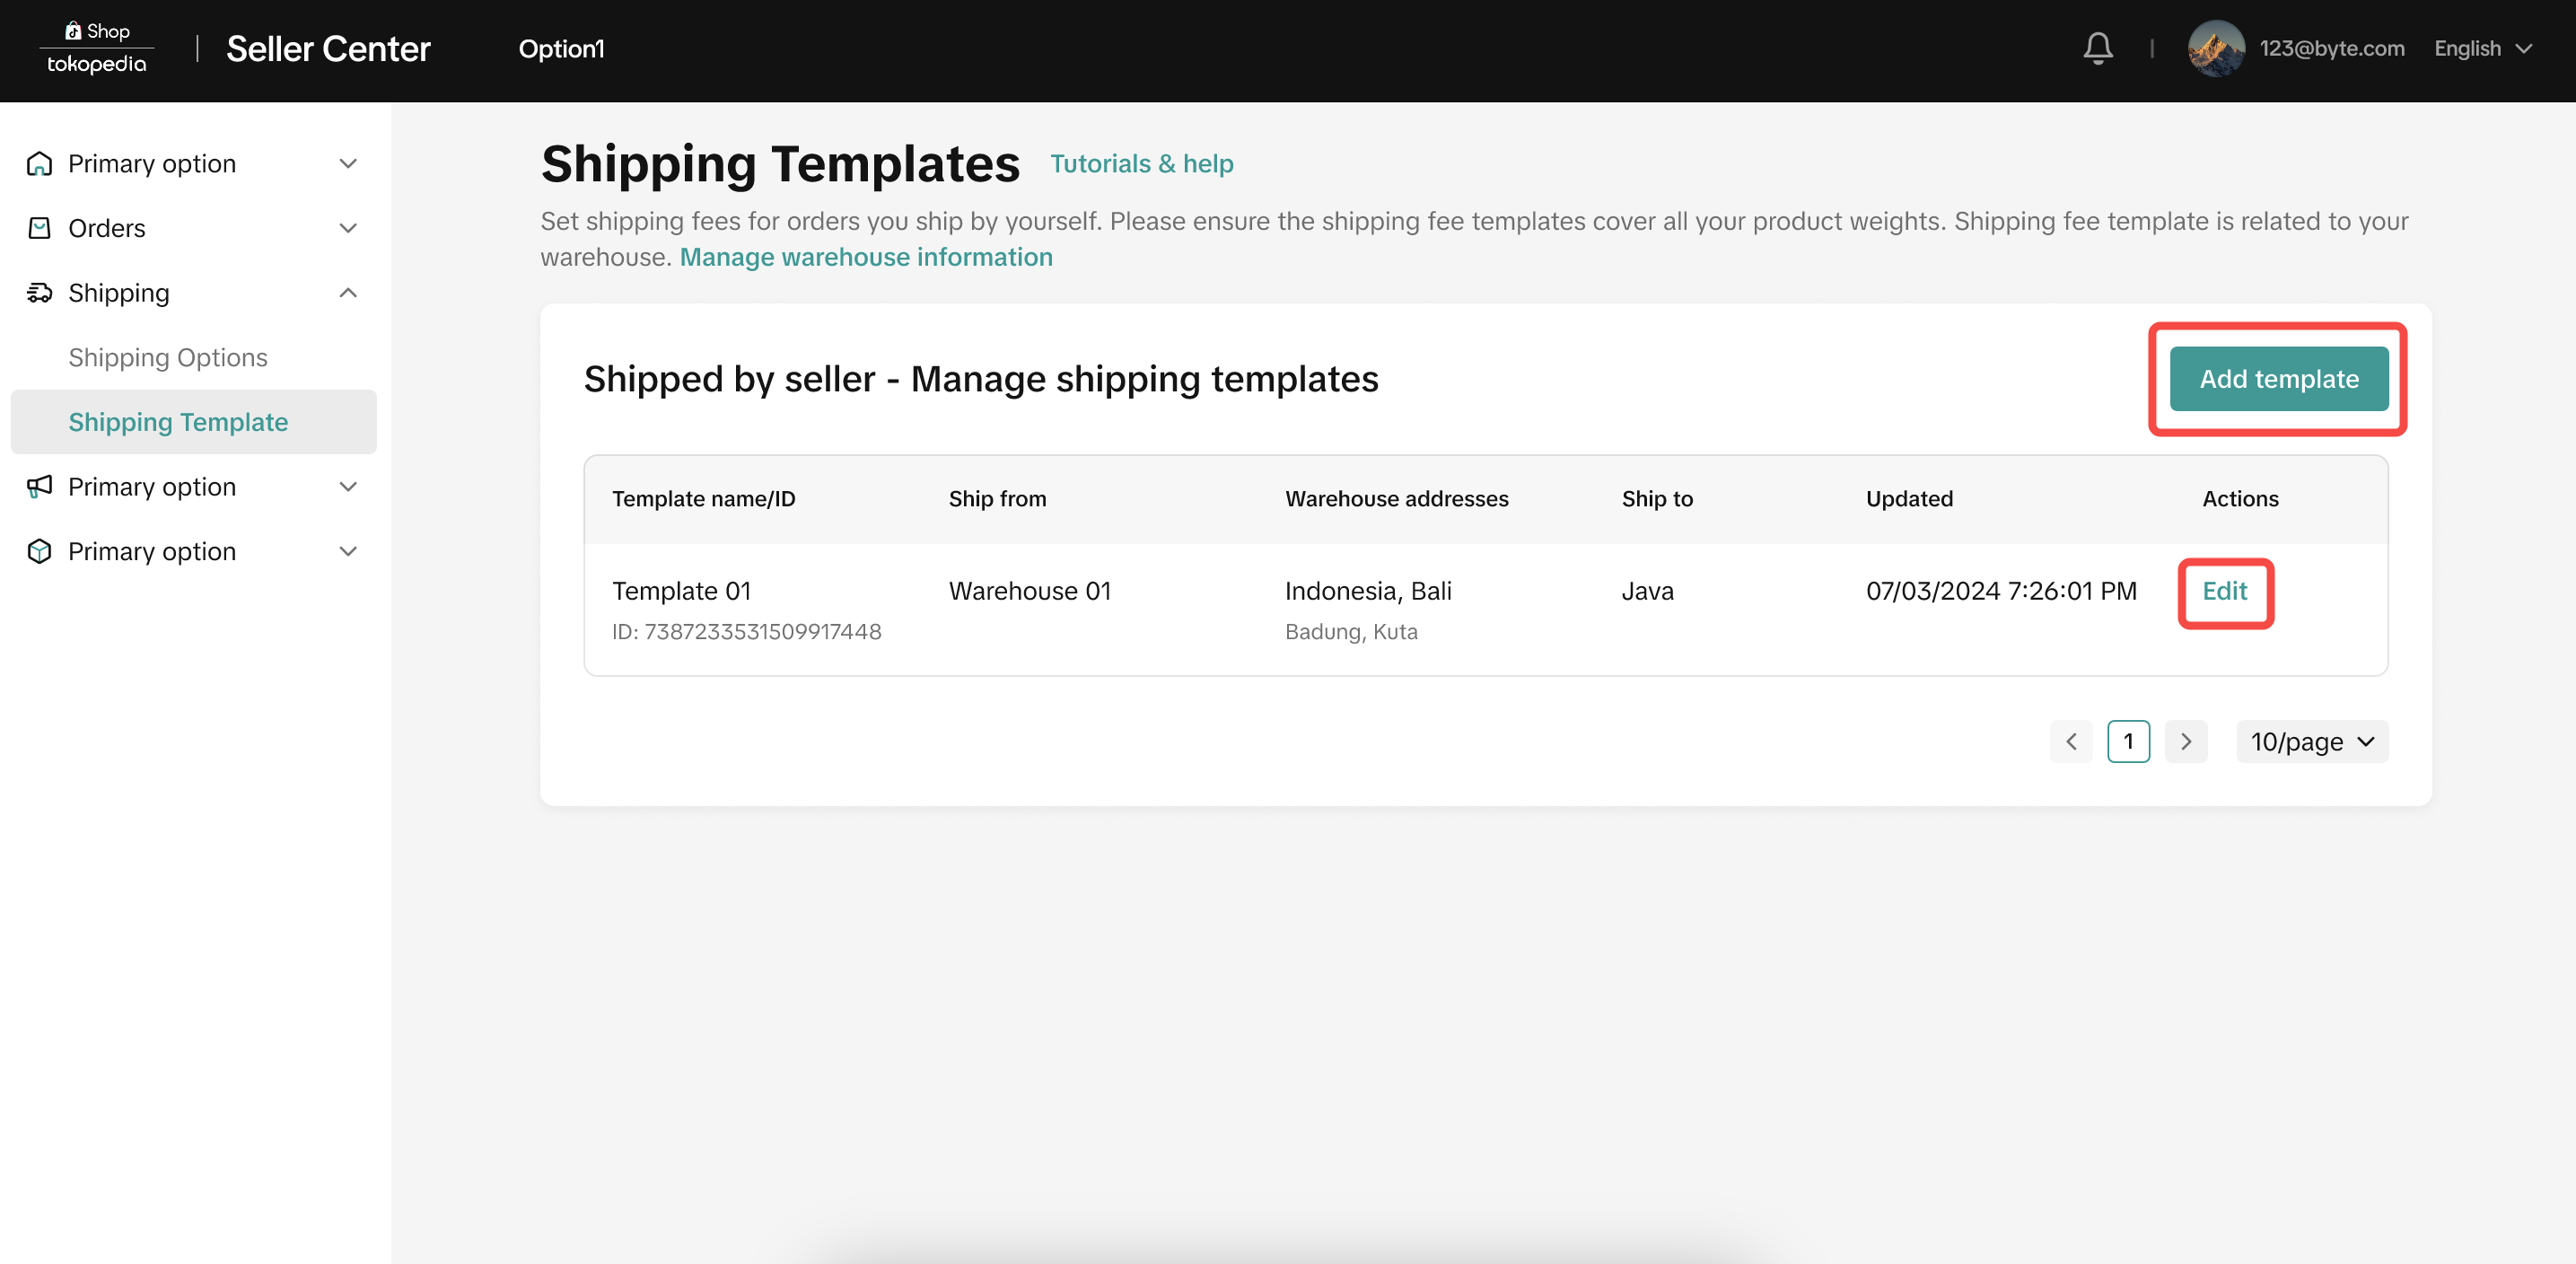Select Shipping Template sidebar item
Viewport: 2576px width, 1264px height.
pyautogui.click(x=178, y=422)
